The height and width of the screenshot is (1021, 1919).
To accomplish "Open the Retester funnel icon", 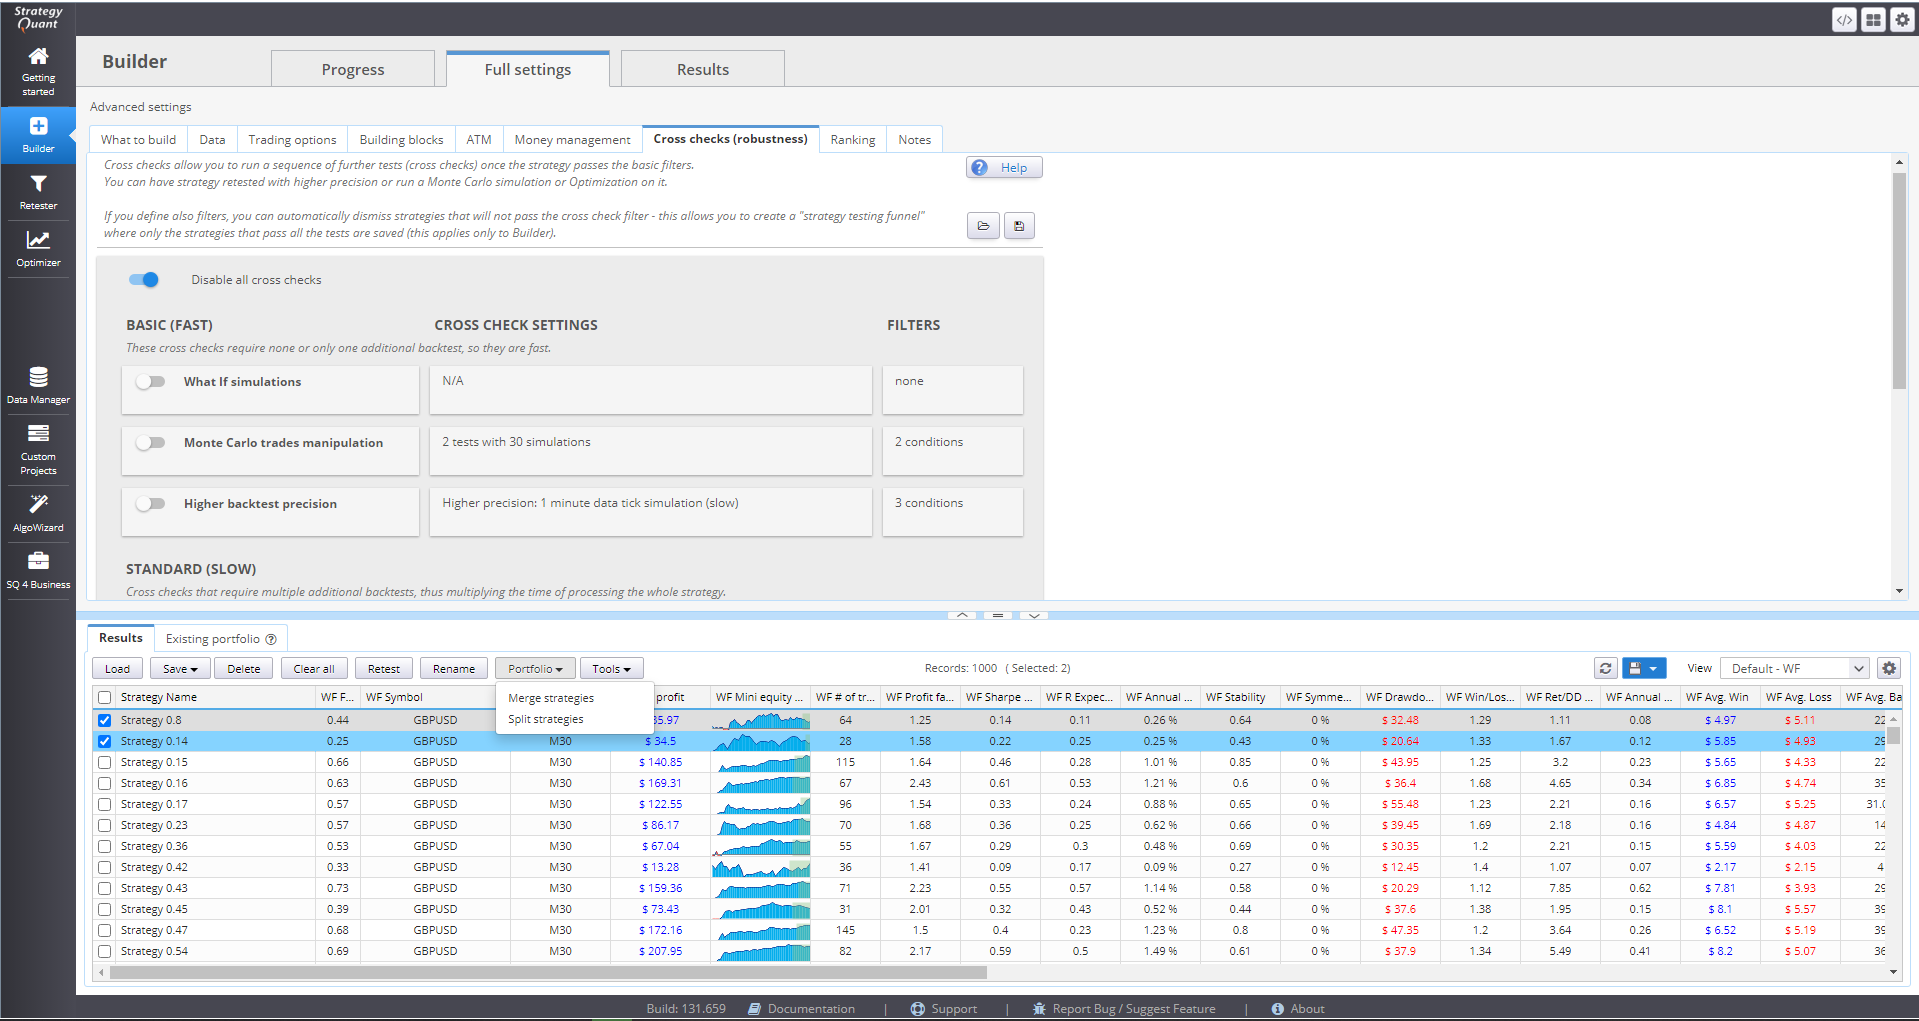I will coord(38,184).
